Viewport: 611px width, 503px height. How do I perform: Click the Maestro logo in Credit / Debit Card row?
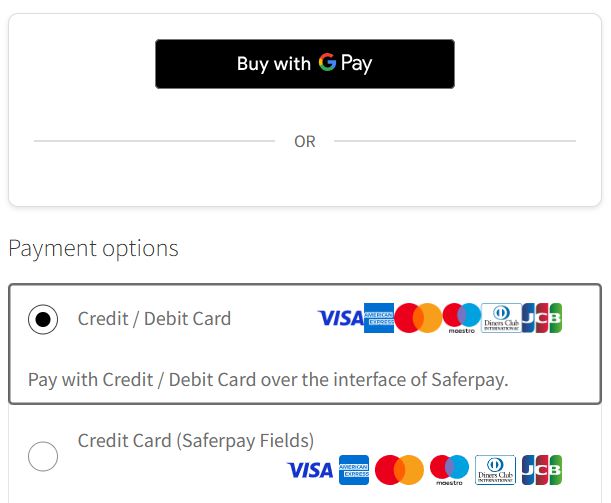461,318
